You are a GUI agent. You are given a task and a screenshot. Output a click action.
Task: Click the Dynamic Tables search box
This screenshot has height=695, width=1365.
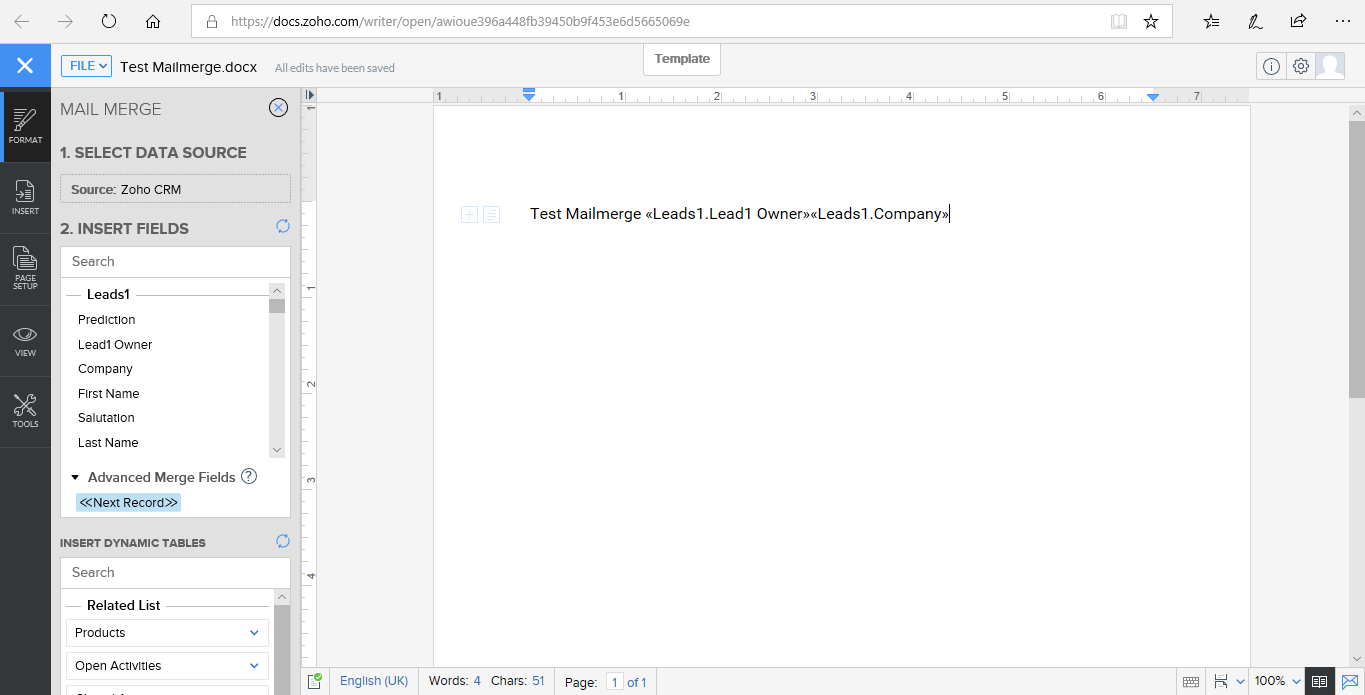(175, 572)
